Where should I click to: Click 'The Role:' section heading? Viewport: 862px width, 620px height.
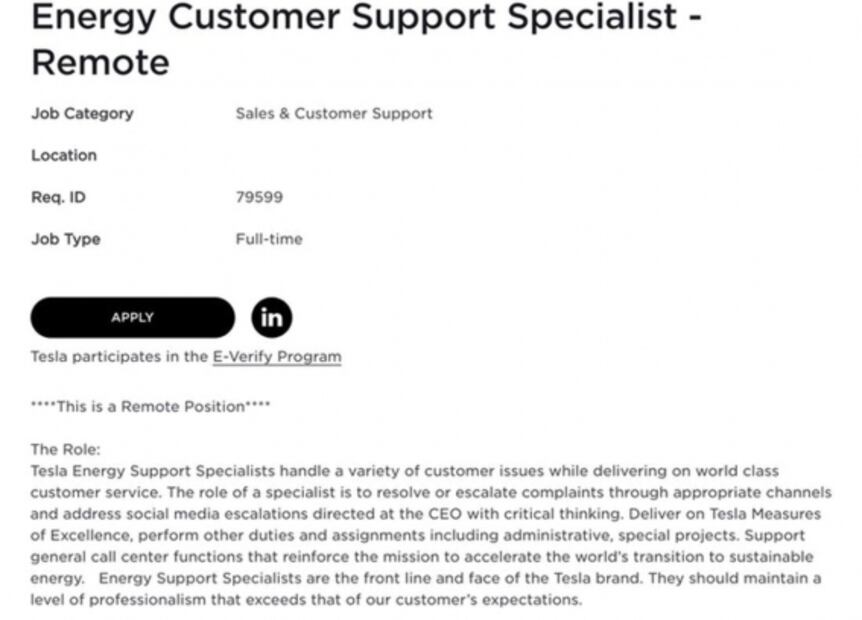coord(66,449)
